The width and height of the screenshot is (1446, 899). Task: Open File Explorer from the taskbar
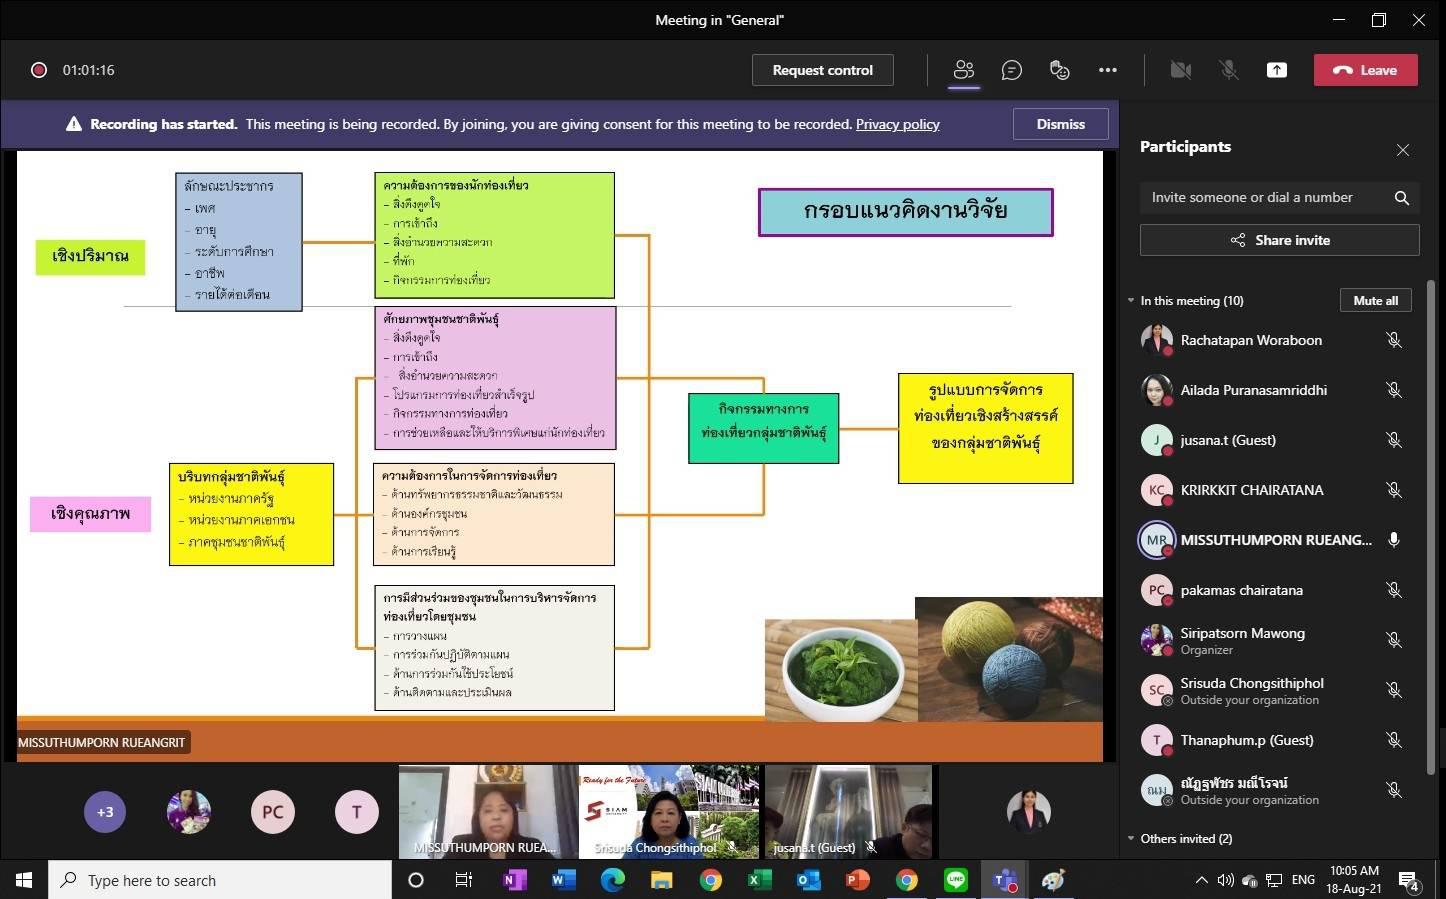click(661, 880)
